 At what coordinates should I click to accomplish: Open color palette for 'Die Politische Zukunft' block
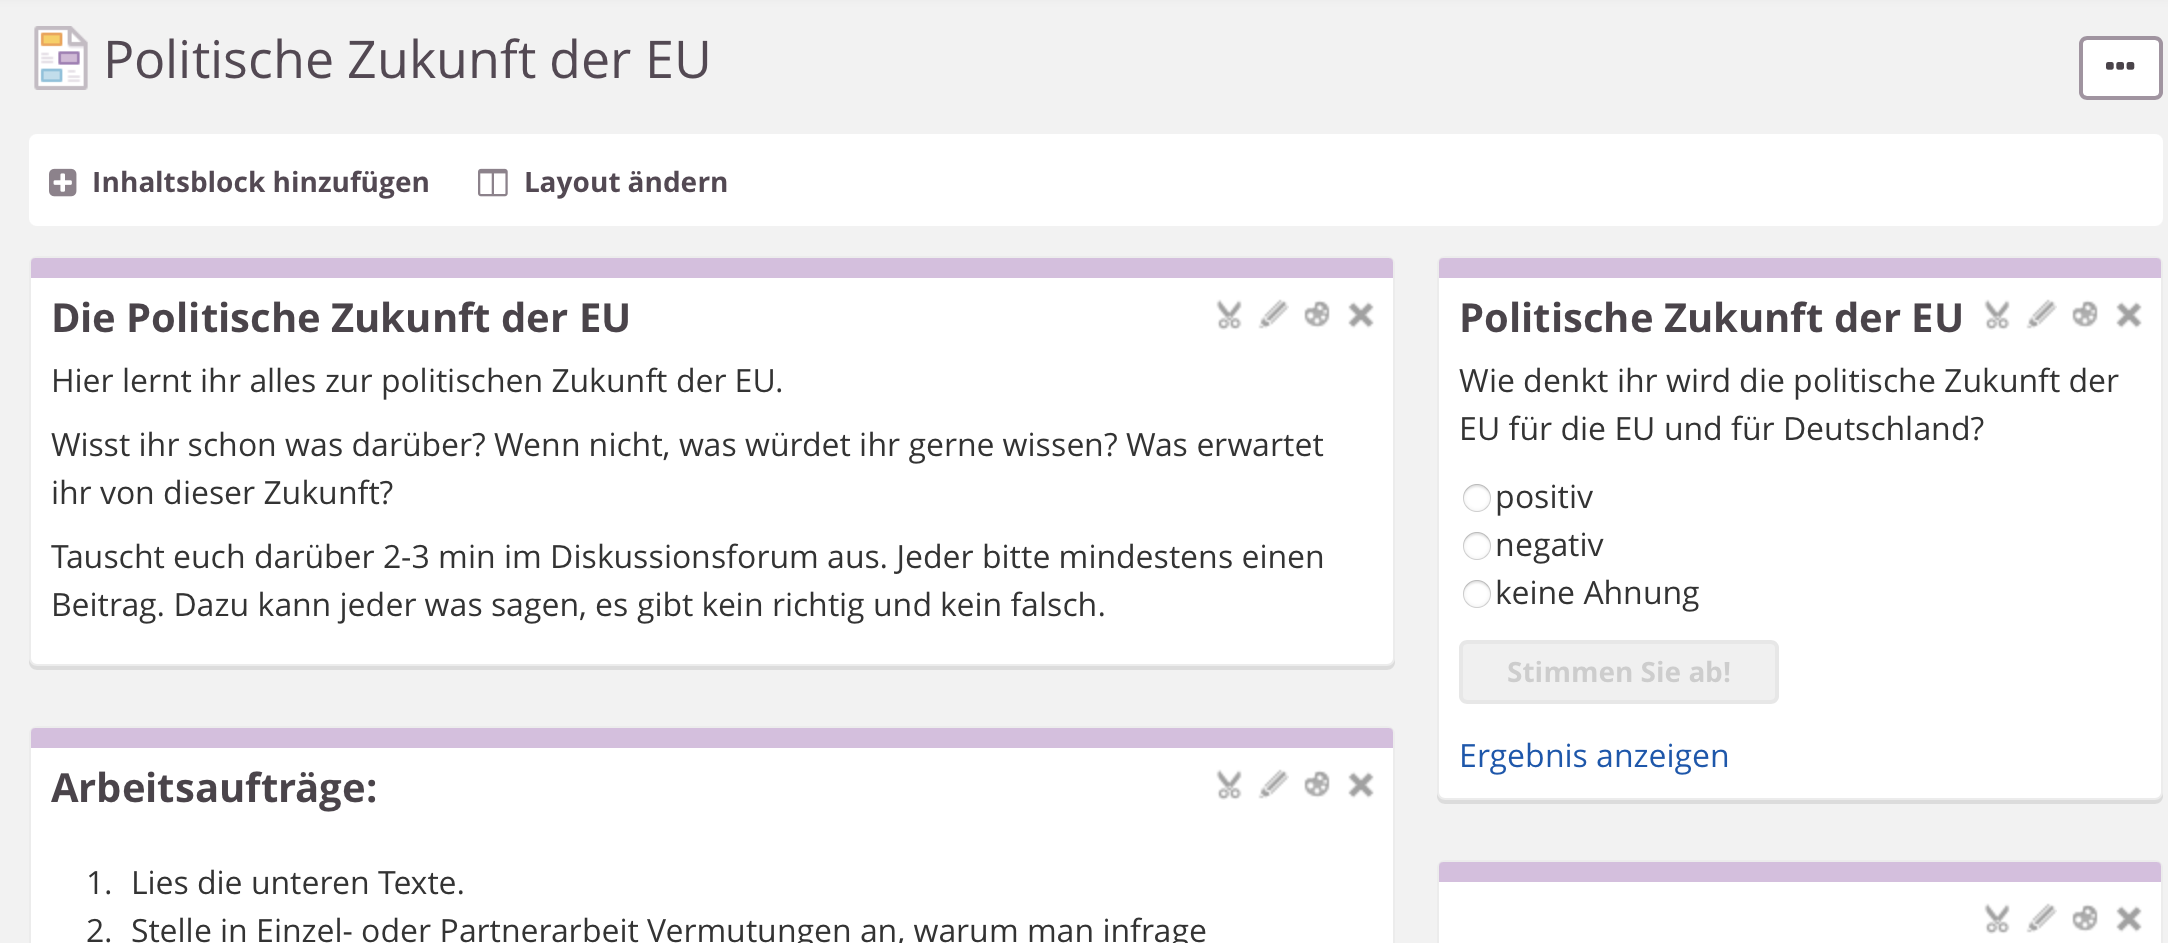pos(1317,316)
